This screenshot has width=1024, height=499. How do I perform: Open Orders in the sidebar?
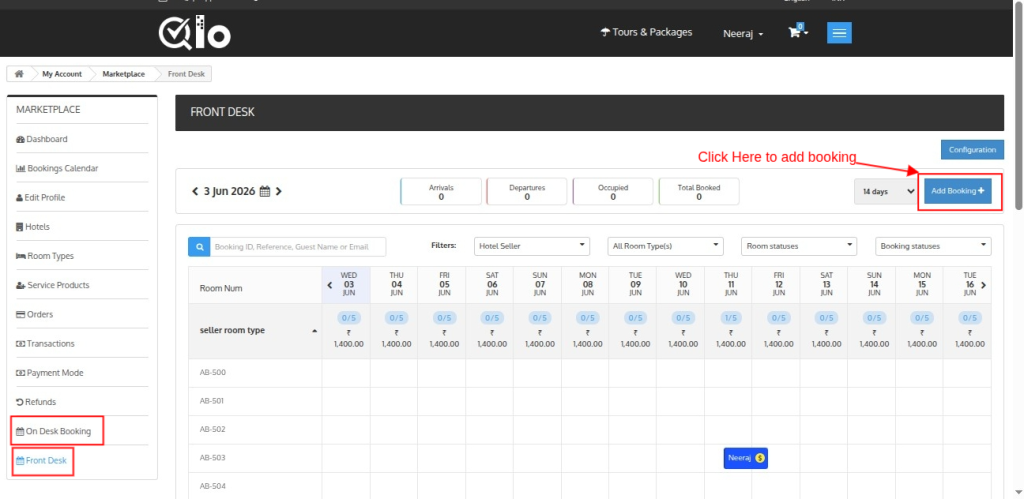click(x=35, y=314)
